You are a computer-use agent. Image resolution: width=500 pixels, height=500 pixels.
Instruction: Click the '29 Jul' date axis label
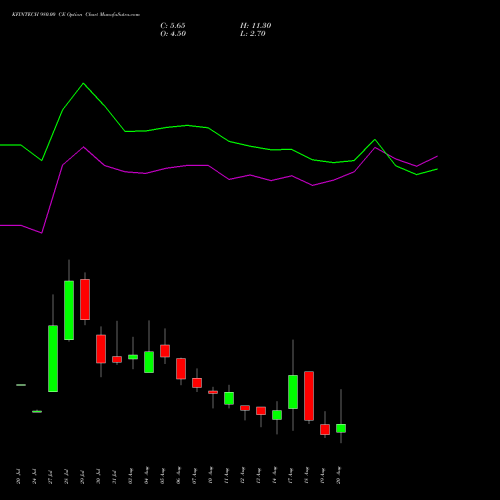pos(82,477)
